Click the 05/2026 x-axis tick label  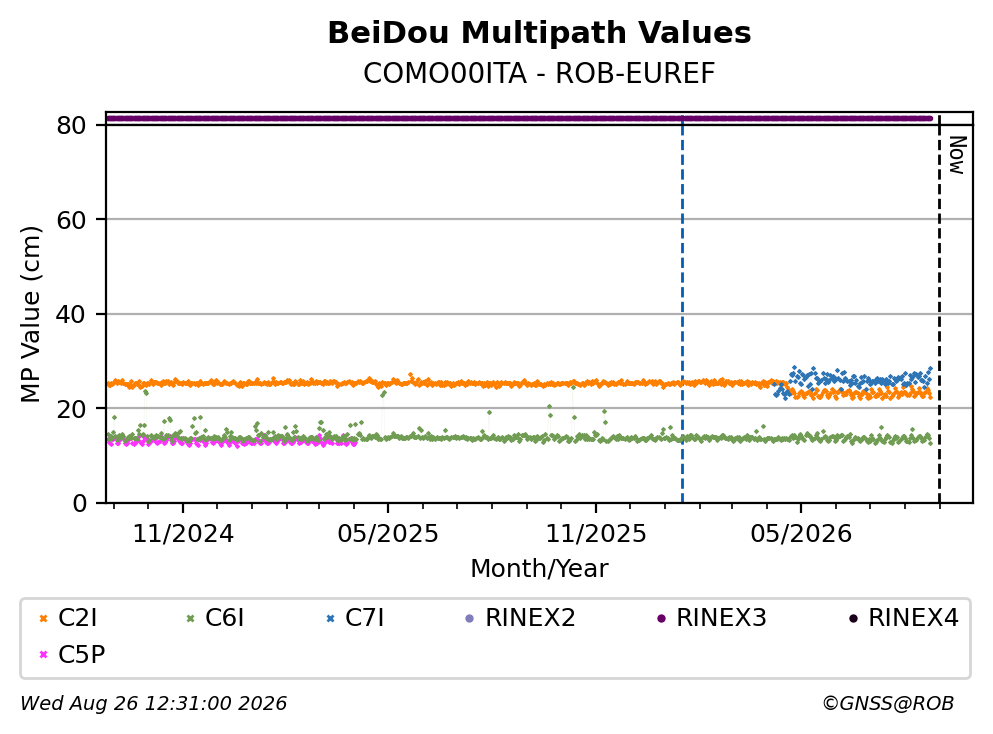pos(801,534)
